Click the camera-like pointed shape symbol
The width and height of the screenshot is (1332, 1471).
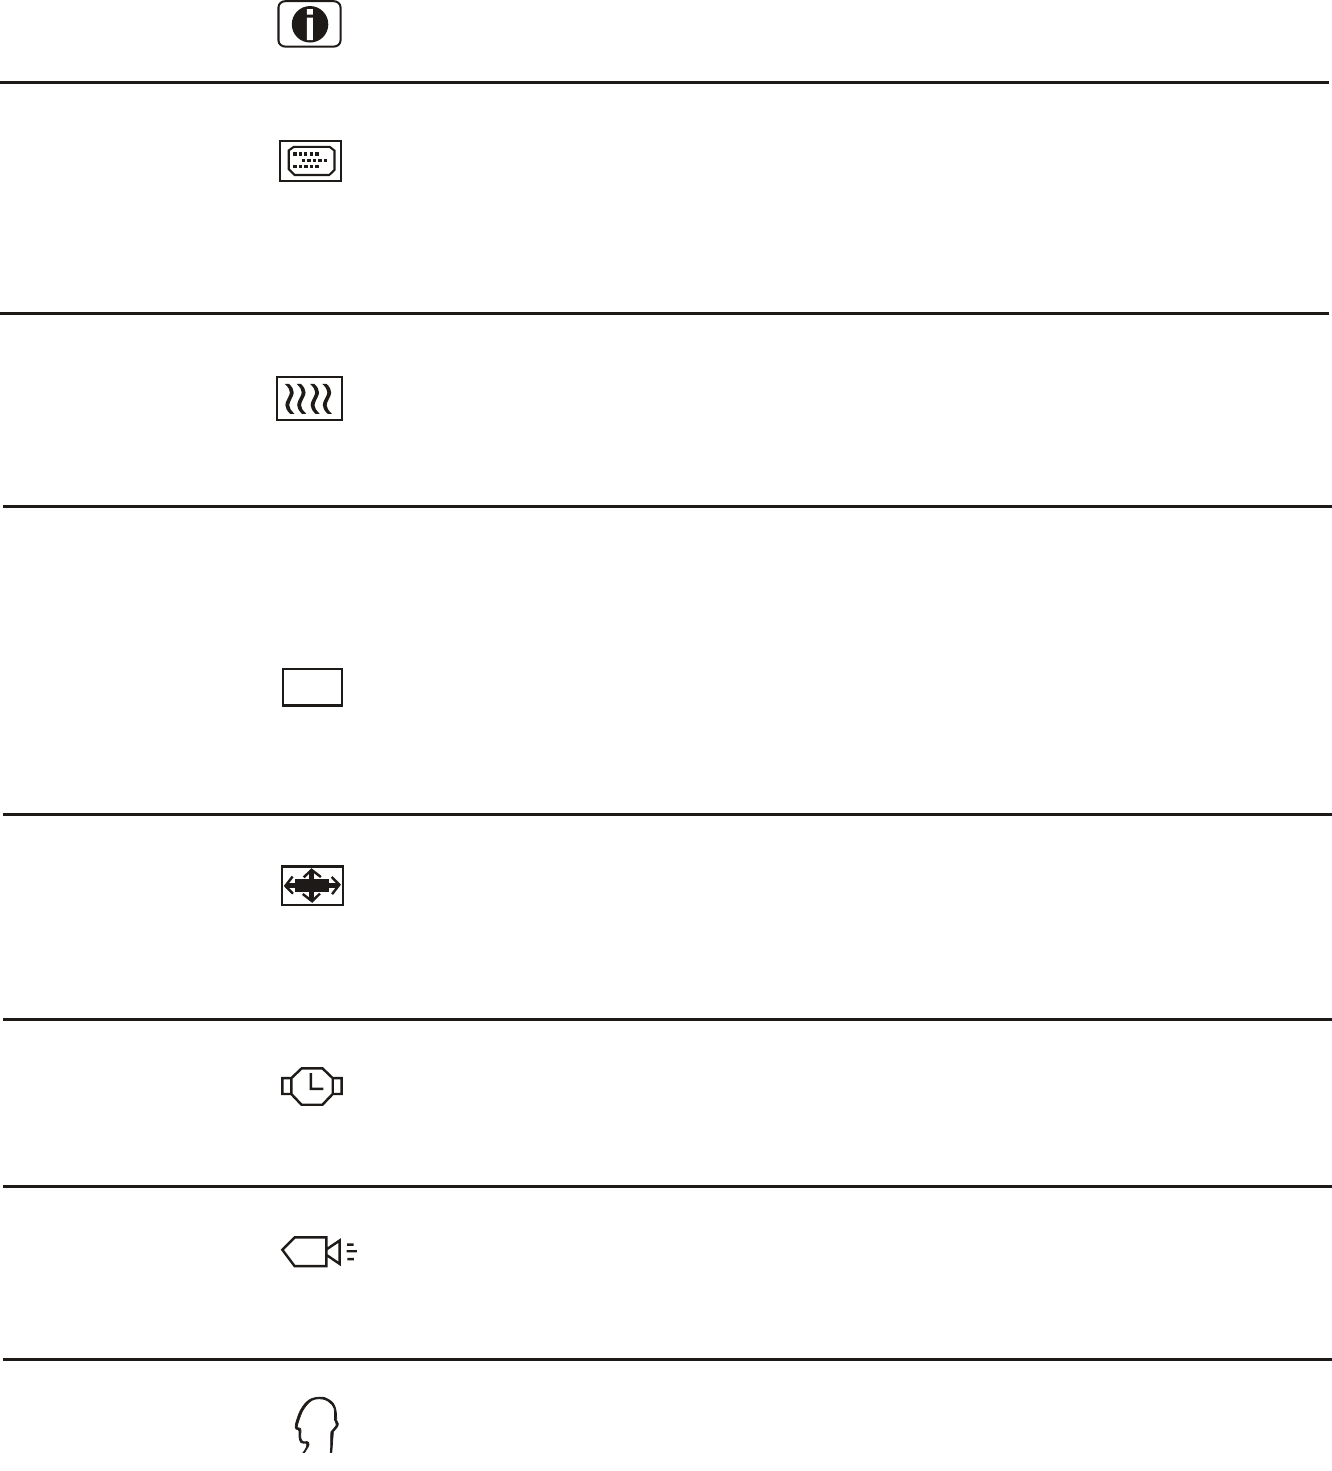pos(318,1252)
